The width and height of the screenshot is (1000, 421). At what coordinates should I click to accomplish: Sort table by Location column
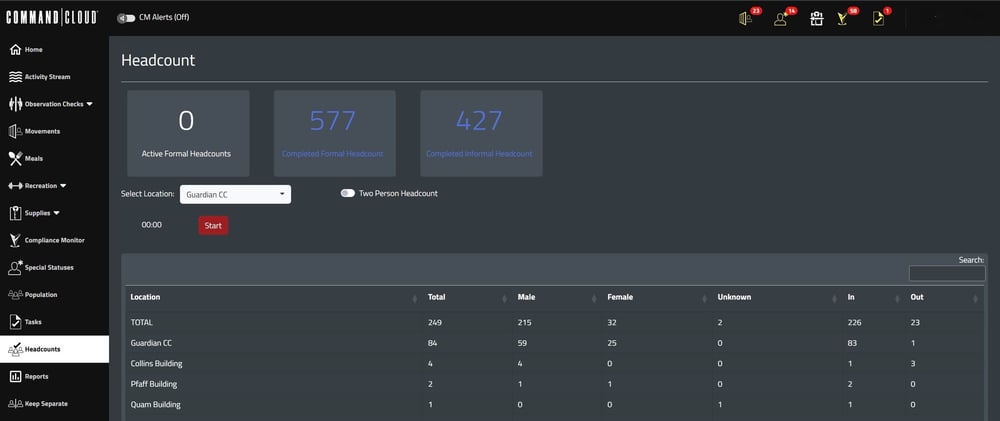(272, 297)
